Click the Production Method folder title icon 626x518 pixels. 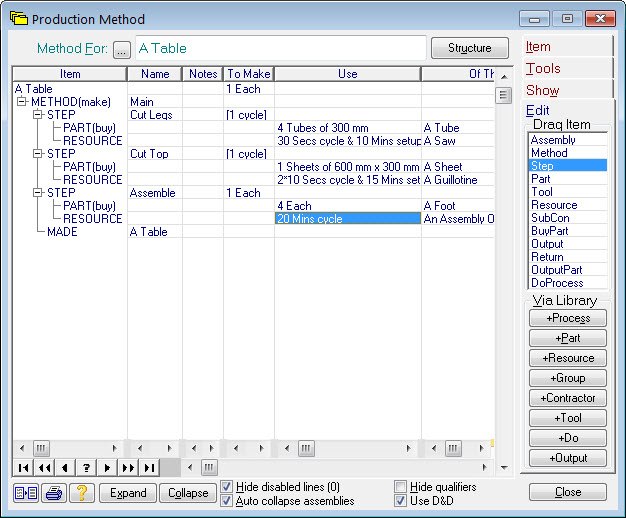19,18
